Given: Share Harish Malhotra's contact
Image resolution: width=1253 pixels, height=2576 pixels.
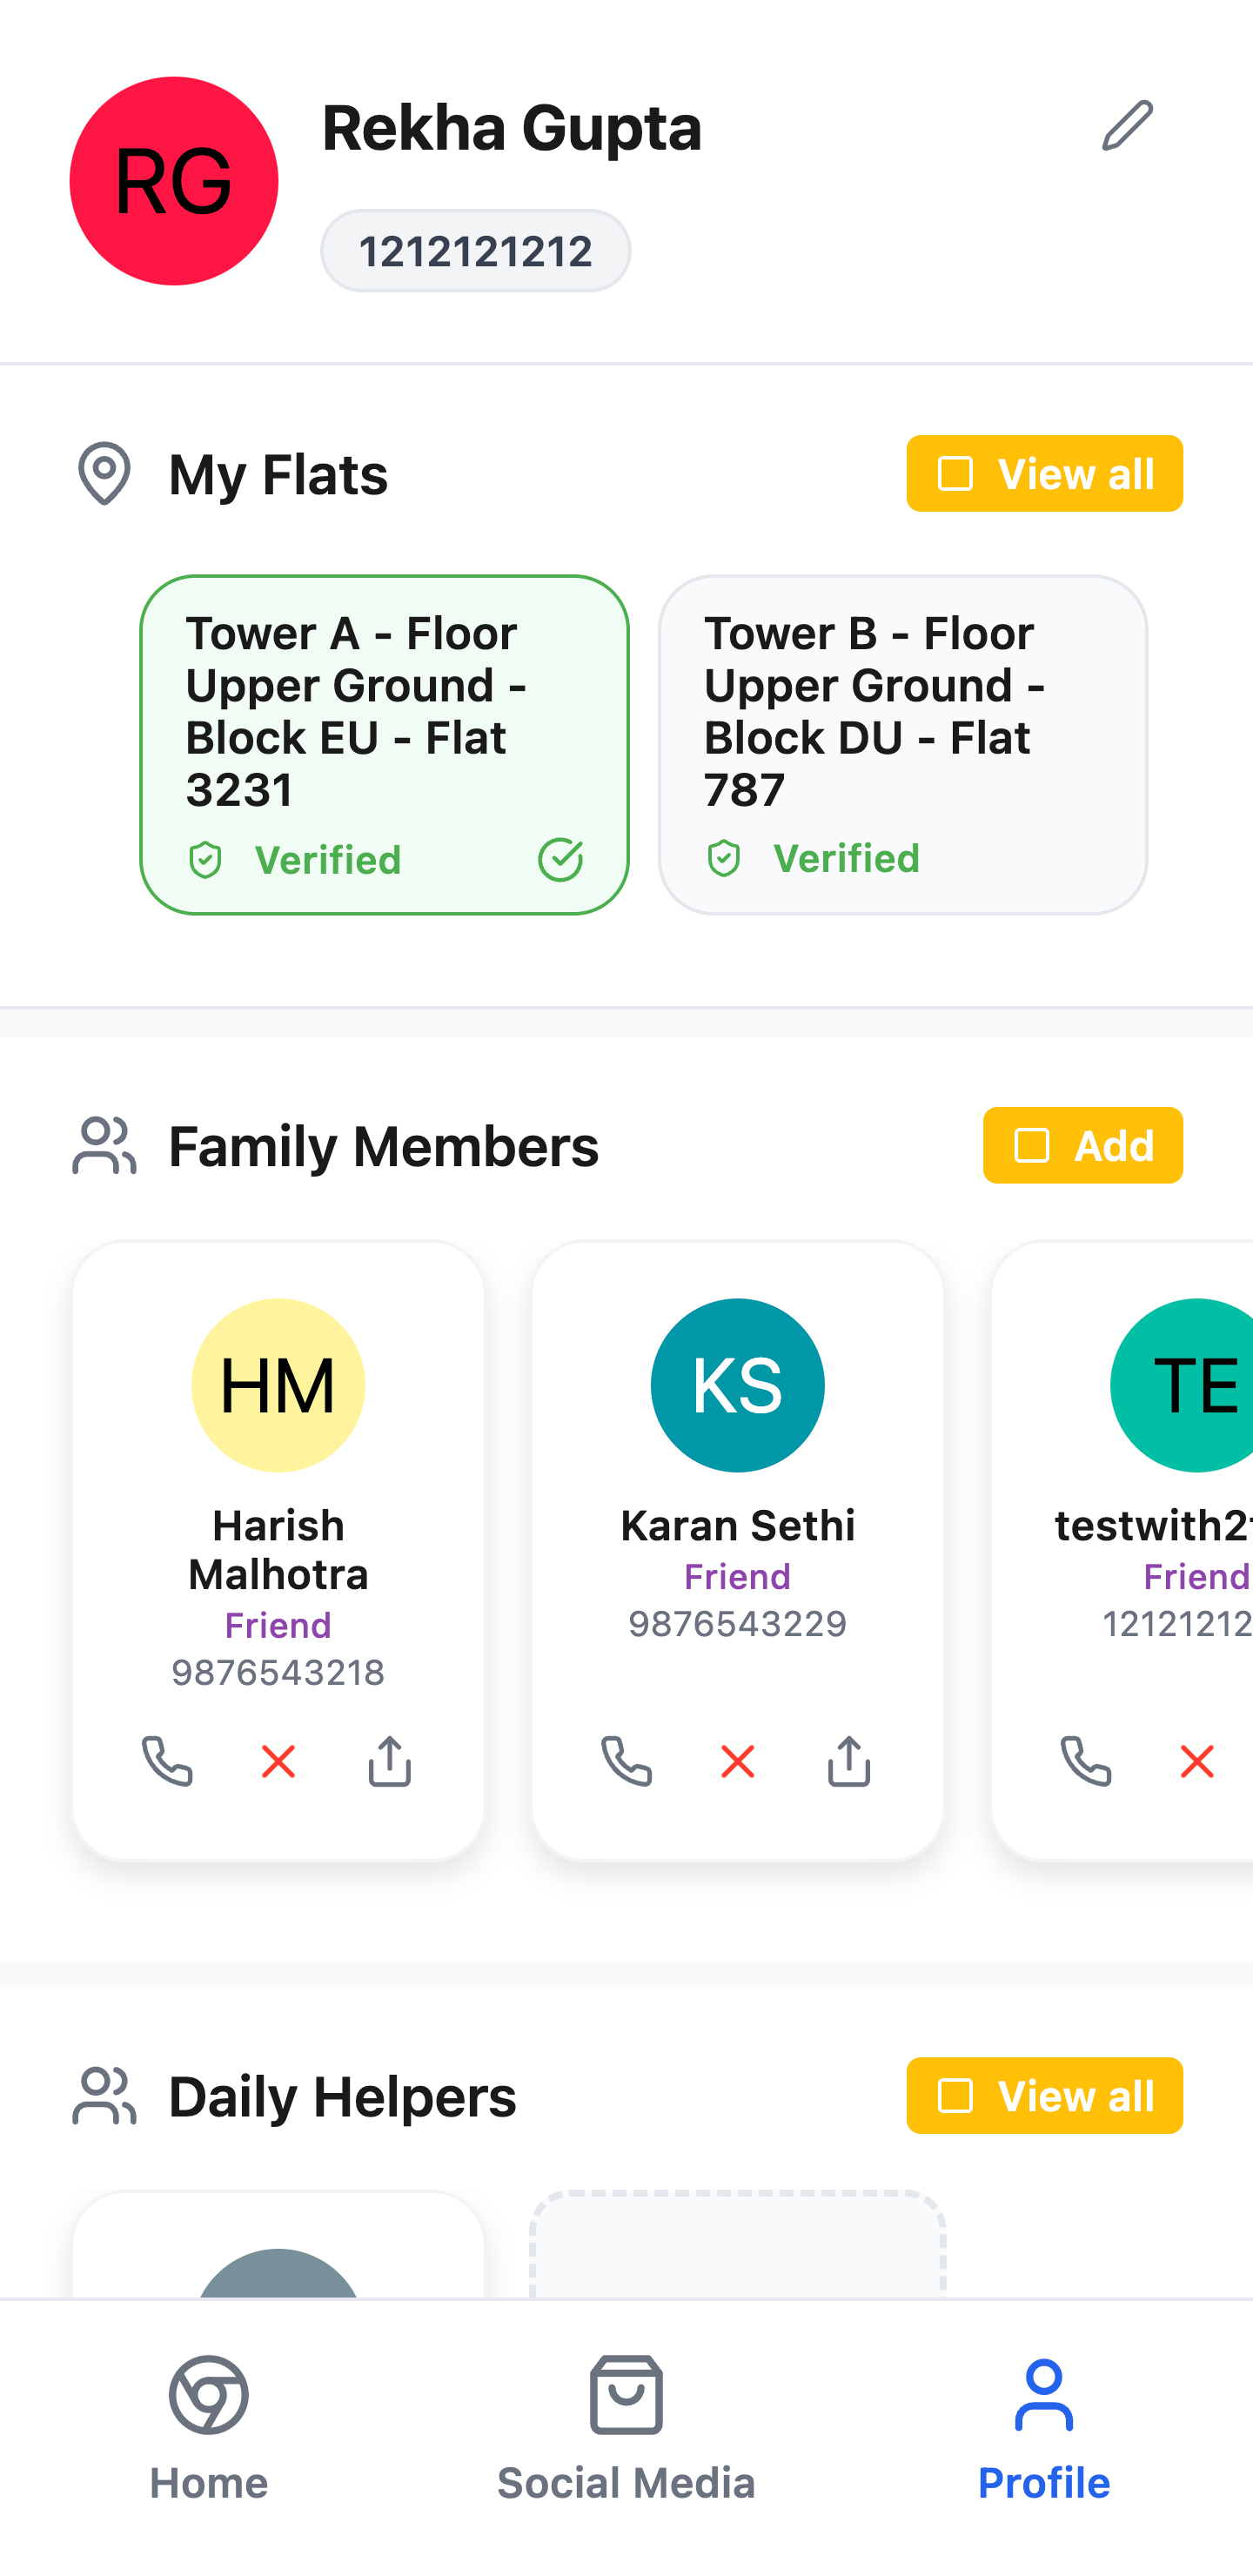Looking at the screenshot, I should (x=389, y=1761).
